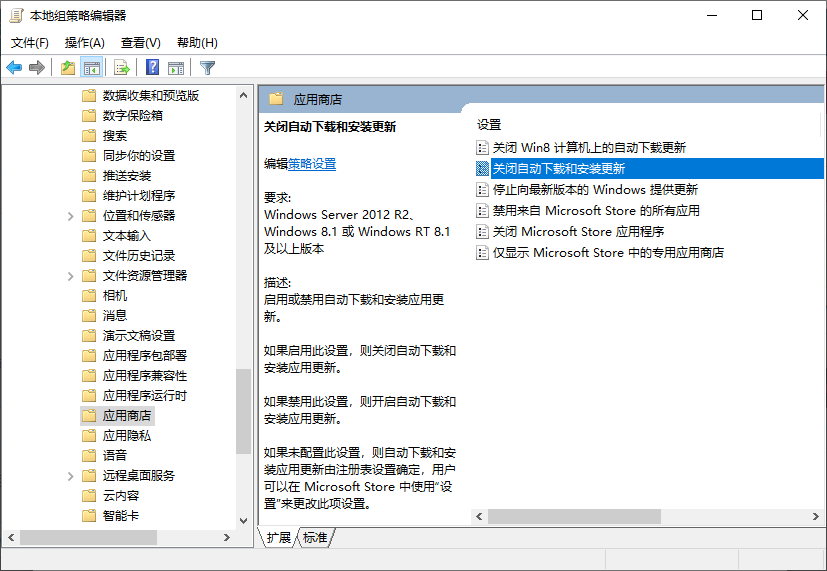Click the policy icon beside 仅显示 Microsoft Store 中的专用应用商店

pos(482,253)
